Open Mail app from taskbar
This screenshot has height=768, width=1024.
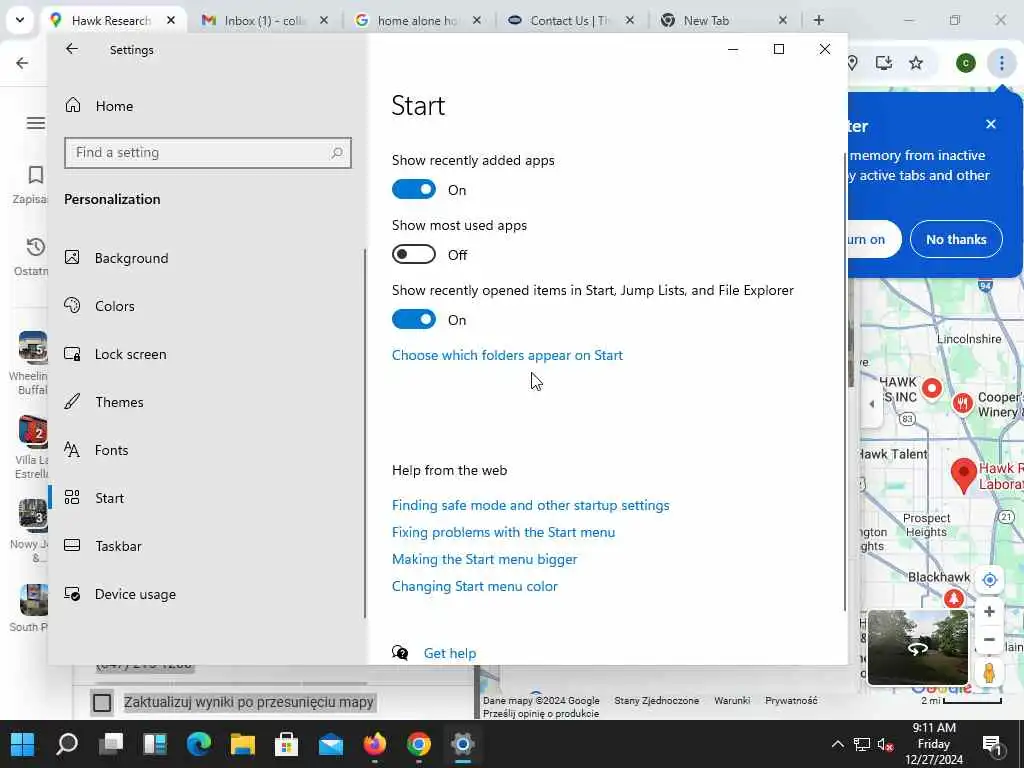[x=330, y=744]
